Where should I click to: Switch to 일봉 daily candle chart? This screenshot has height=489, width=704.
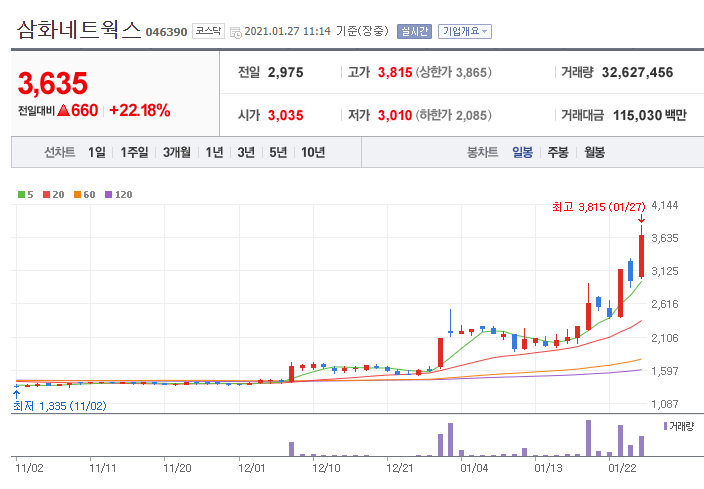[523, 152]
